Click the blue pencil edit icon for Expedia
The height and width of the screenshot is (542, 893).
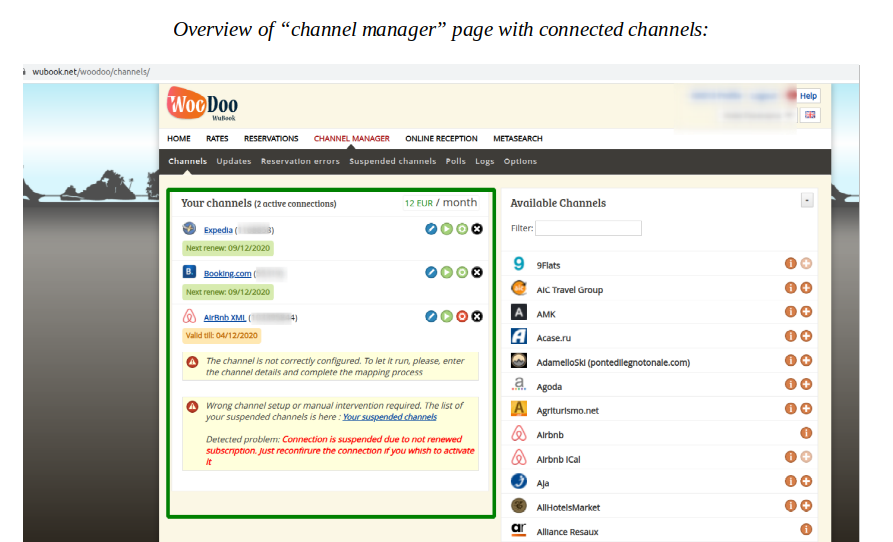pyautogui.click(x=431, y=229)
